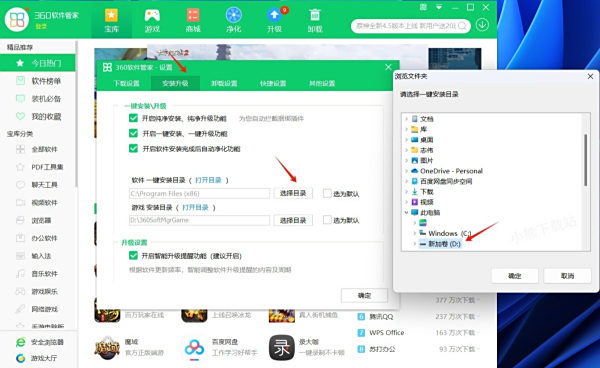Click 打开目录 link for game install directory
600x368 pixels.
click(x=195, y=207)
